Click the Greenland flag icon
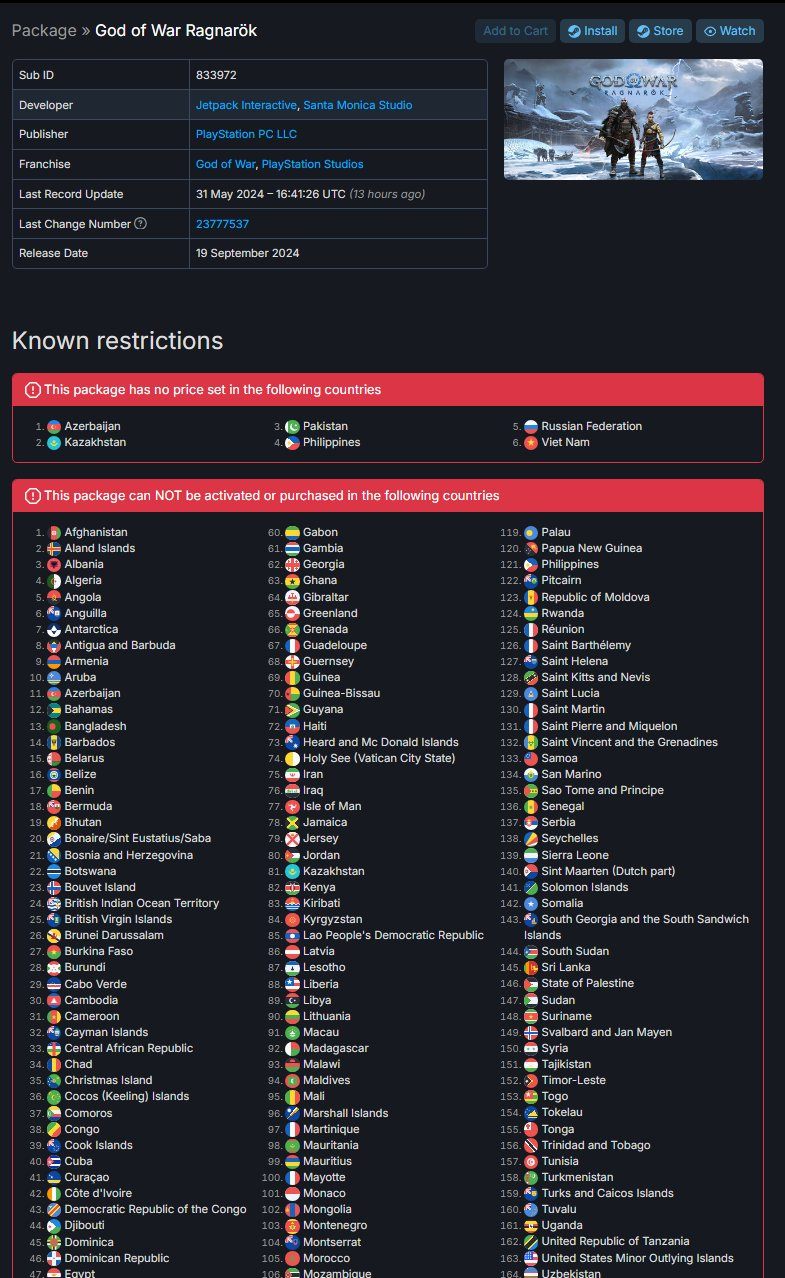The width and height of the screenshot is (785, 1278). (292, 613)
